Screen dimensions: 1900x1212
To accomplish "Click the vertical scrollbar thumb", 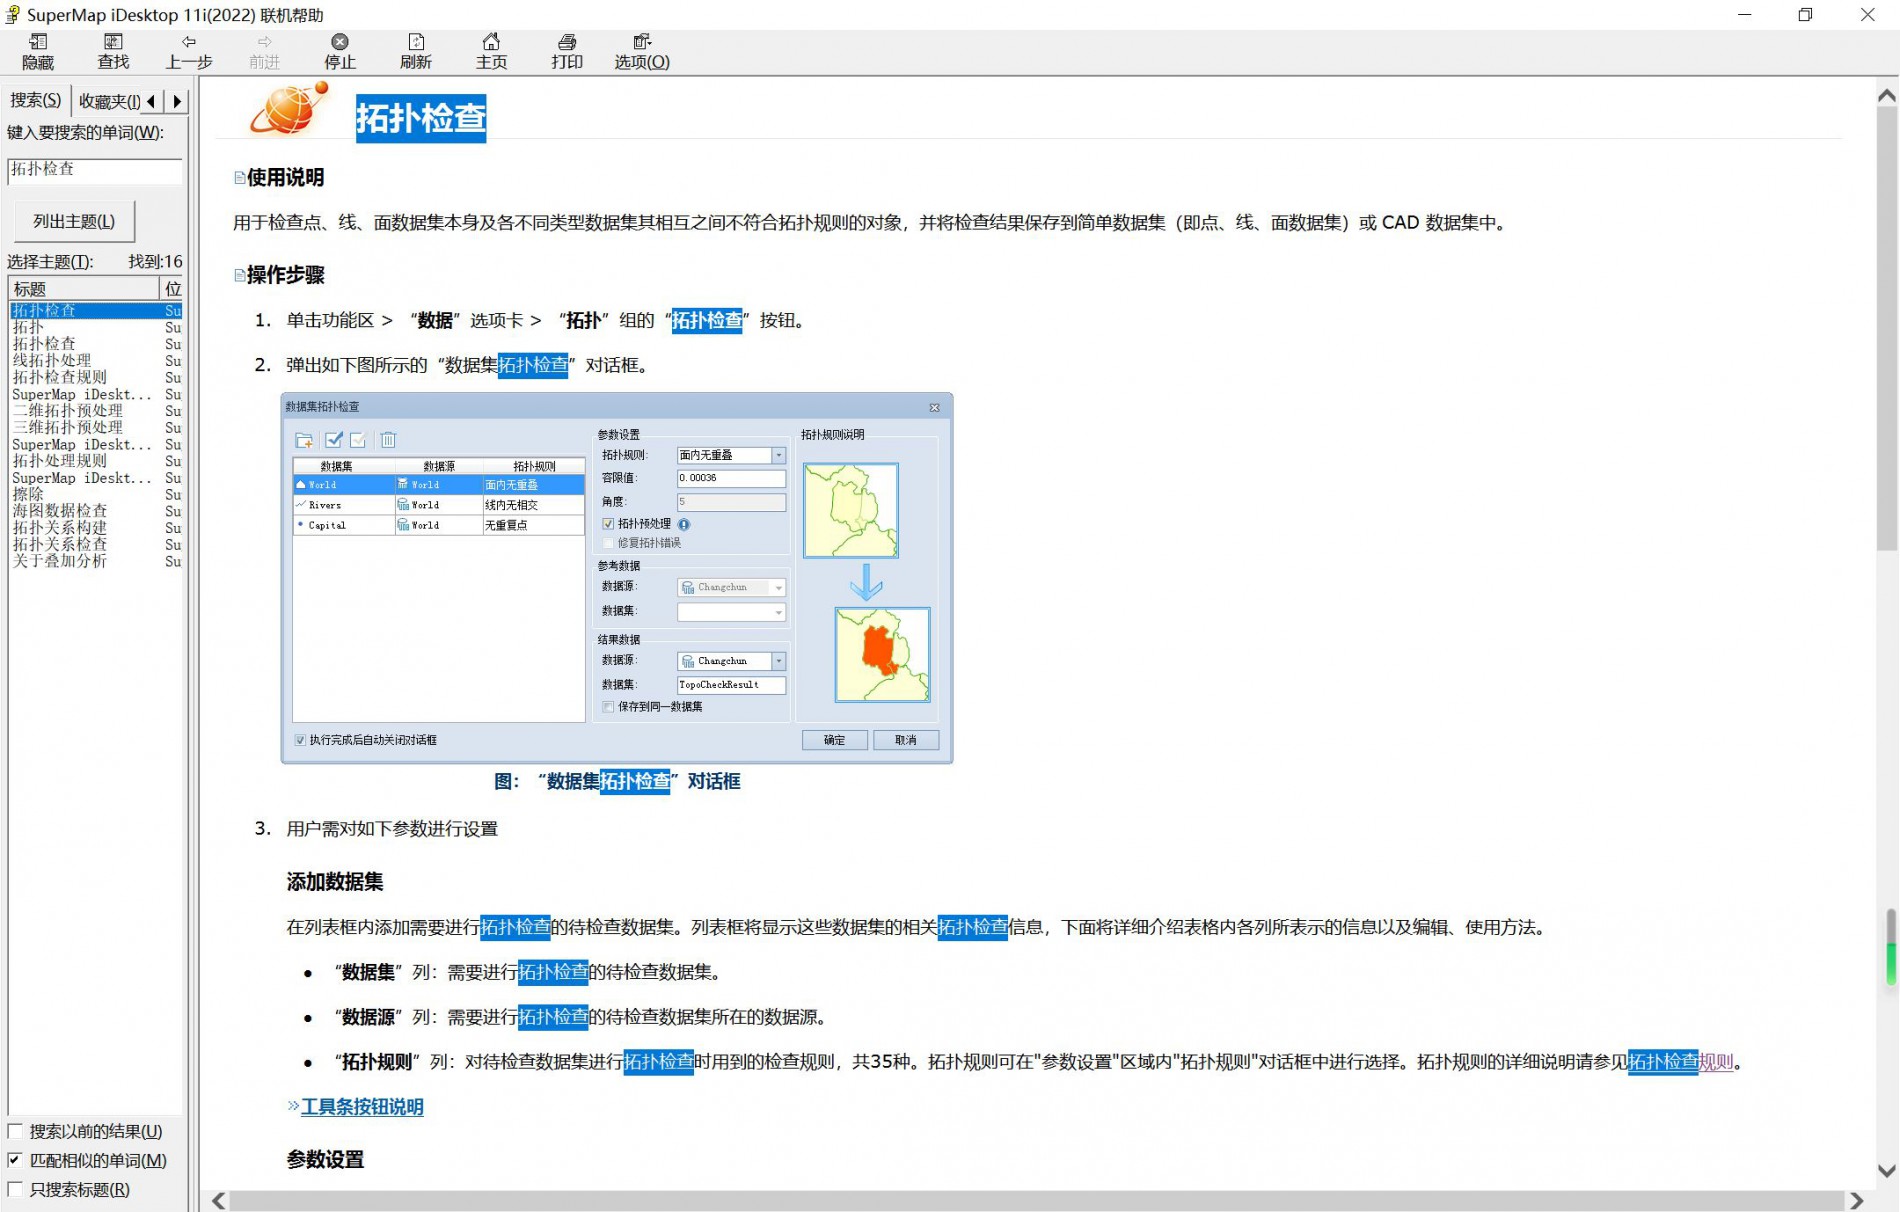I will (1886, 330).
